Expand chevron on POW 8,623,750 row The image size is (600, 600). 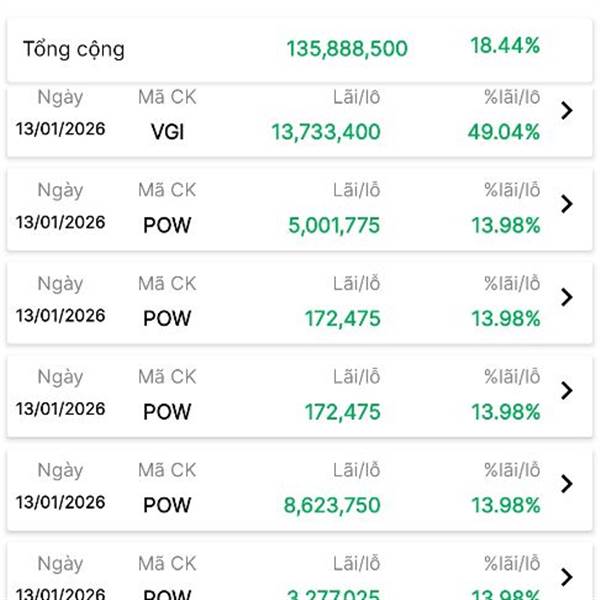[566, 484]
